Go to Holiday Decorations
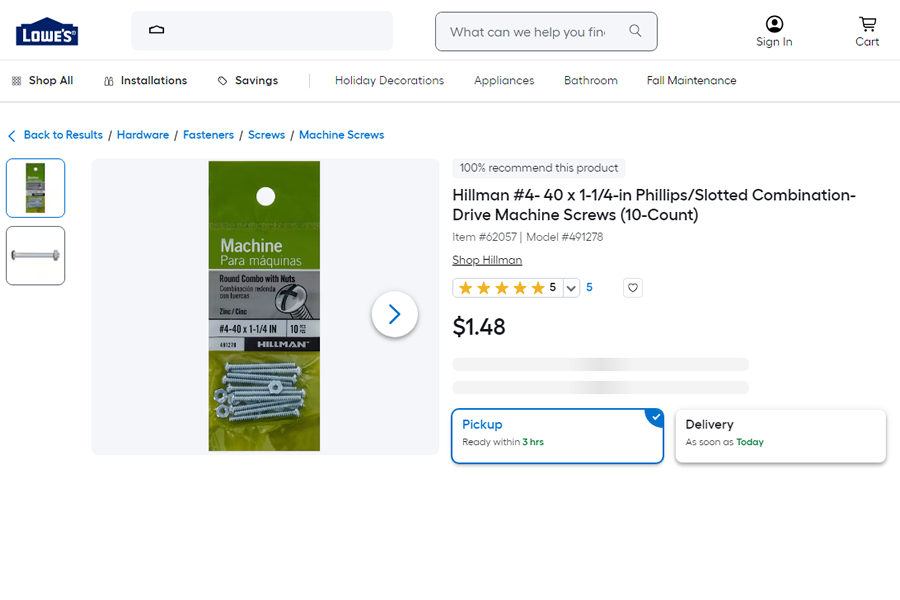Image resolution: width=900 pixels, height=600 pixels. [x=390, y=80]
